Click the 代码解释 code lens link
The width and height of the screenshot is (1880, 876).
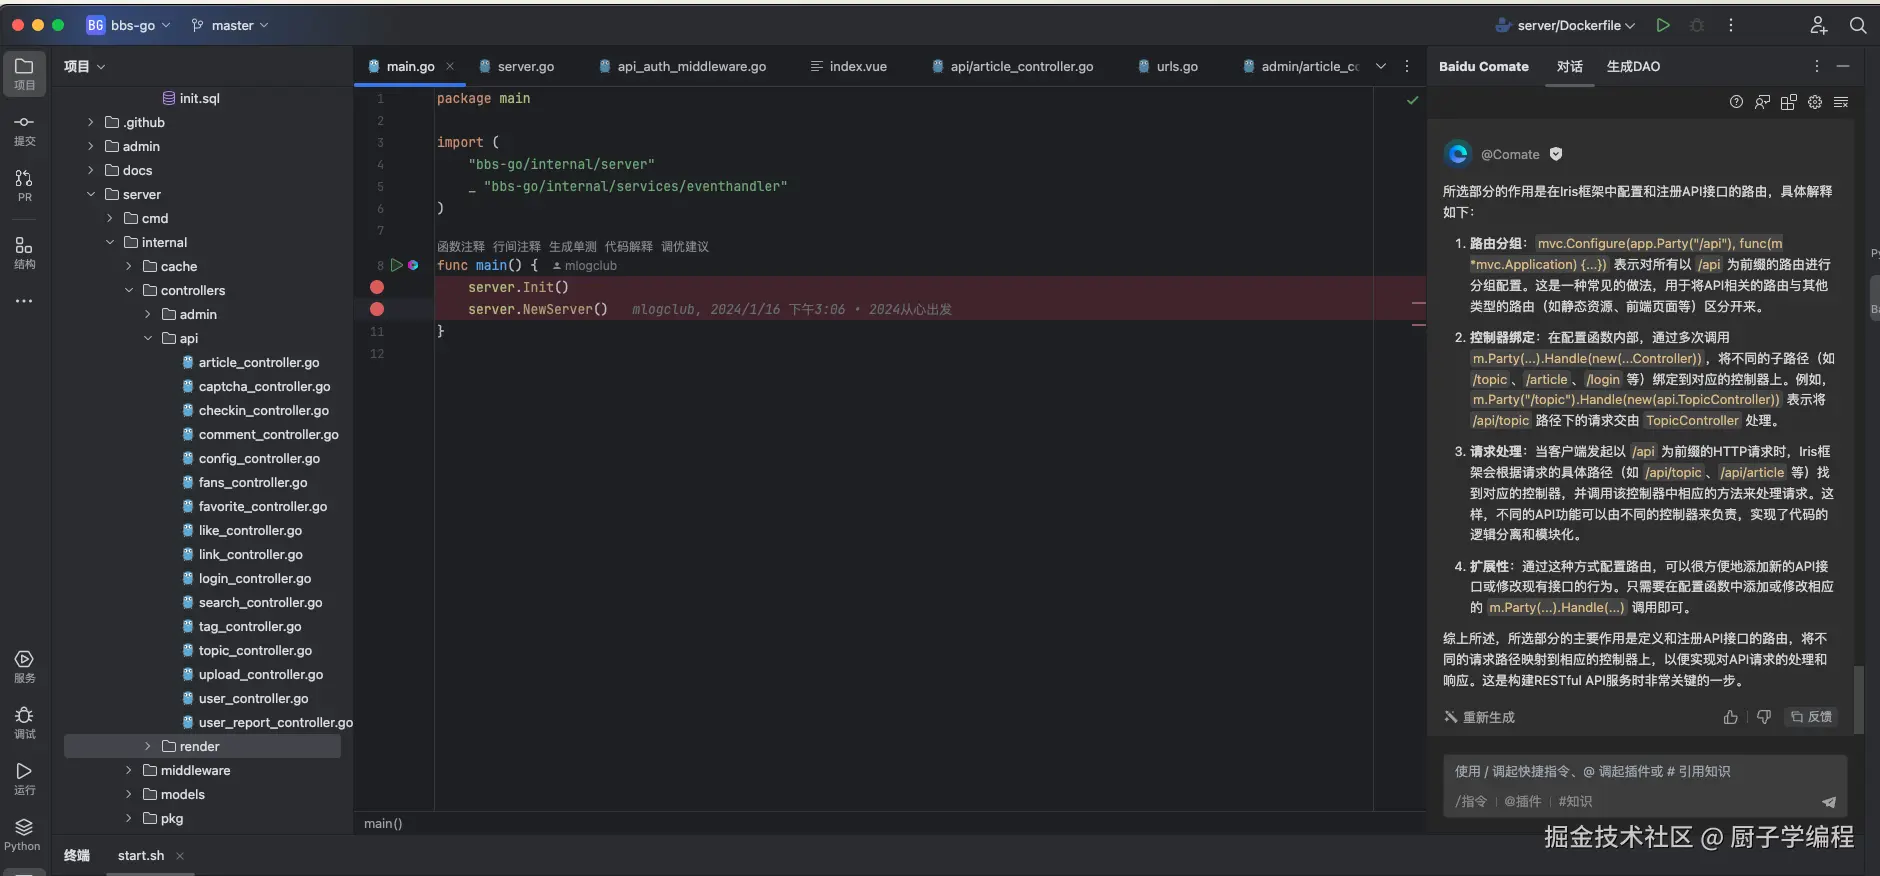[x=628, y=246]
